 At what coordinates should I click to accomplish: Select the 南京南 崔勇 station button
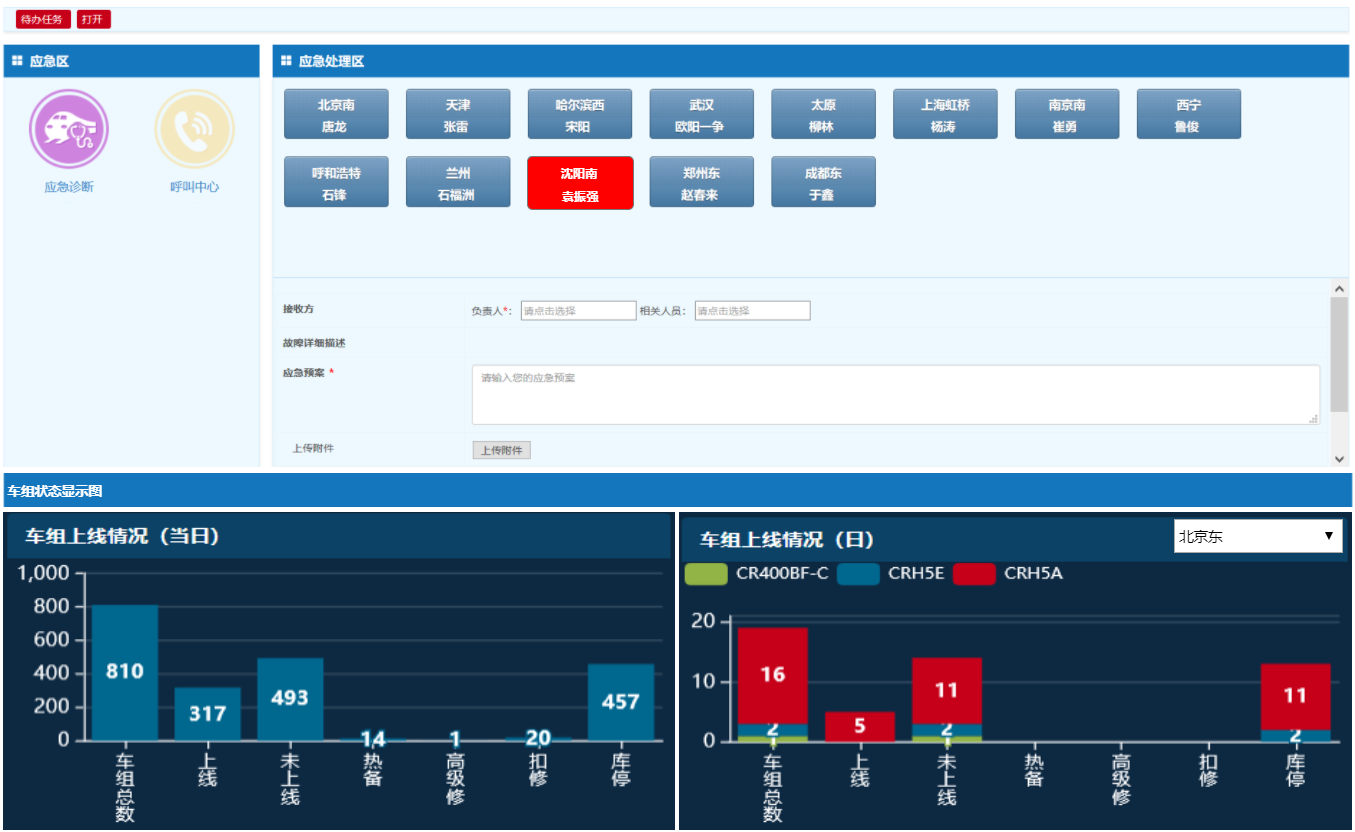pyautogui.click(x=1067, y=114)
